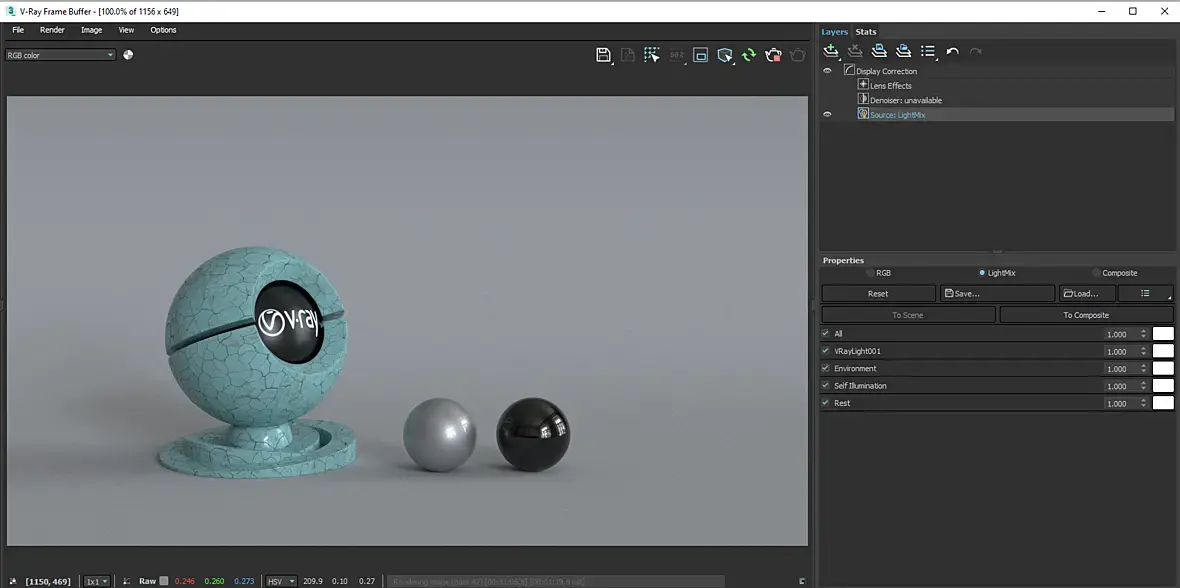Screen dimensions: 1180x588
Task: Click the Environment intensity spinner arrows
Action: [x=1144, y=368]
